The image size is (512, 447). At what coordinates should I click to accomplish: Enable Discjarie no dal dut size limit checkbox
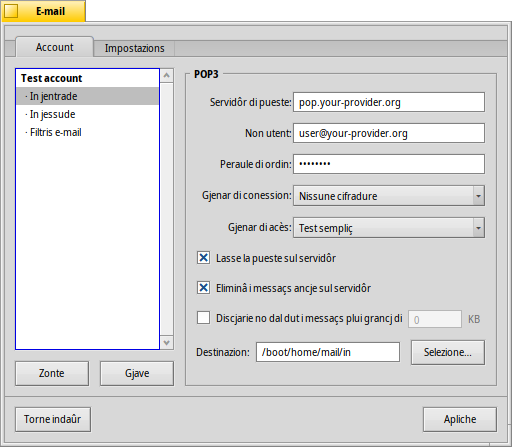point(203,318)
